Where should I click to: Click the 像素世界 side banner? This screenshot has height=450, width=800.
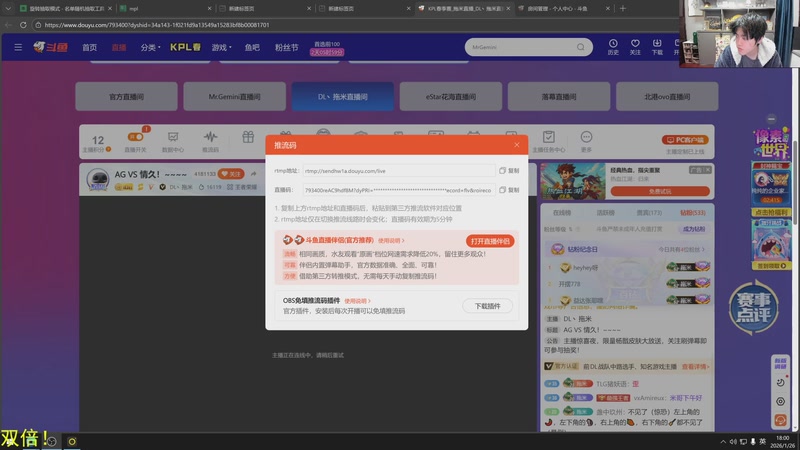point(771,143)
